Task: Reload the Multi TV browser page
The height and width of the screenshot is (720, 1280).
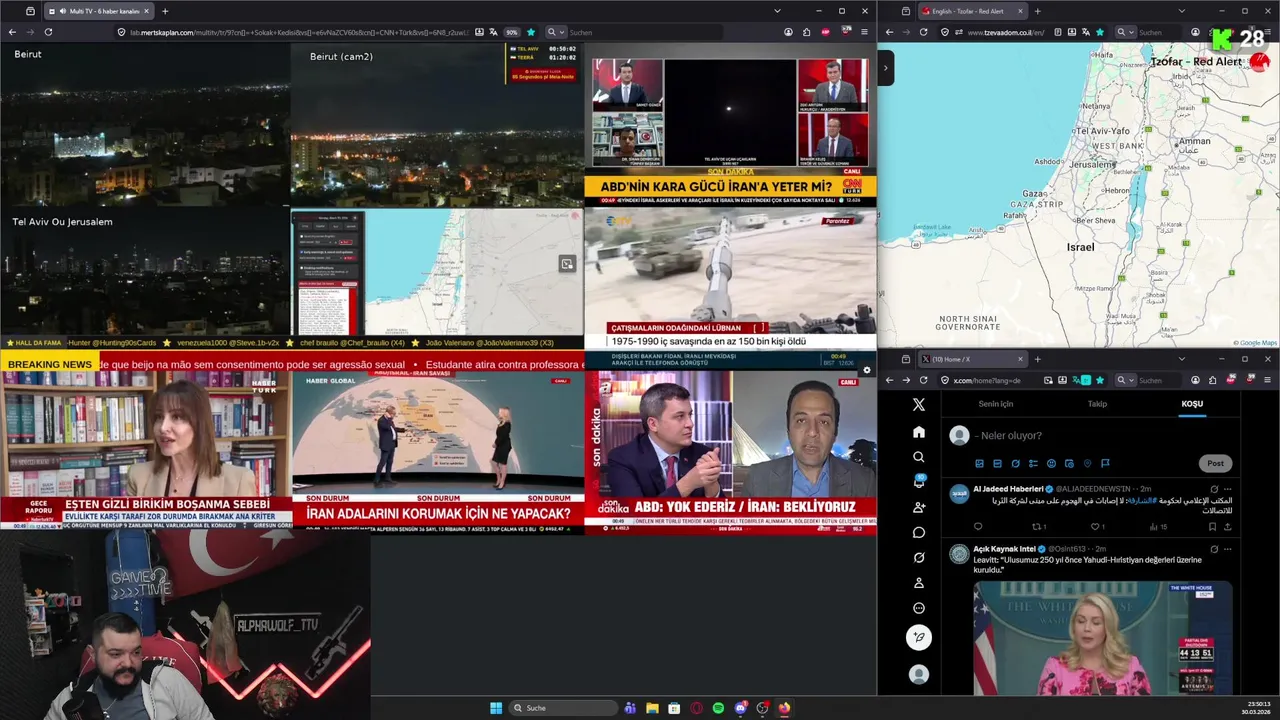Action: pos(48,32)
